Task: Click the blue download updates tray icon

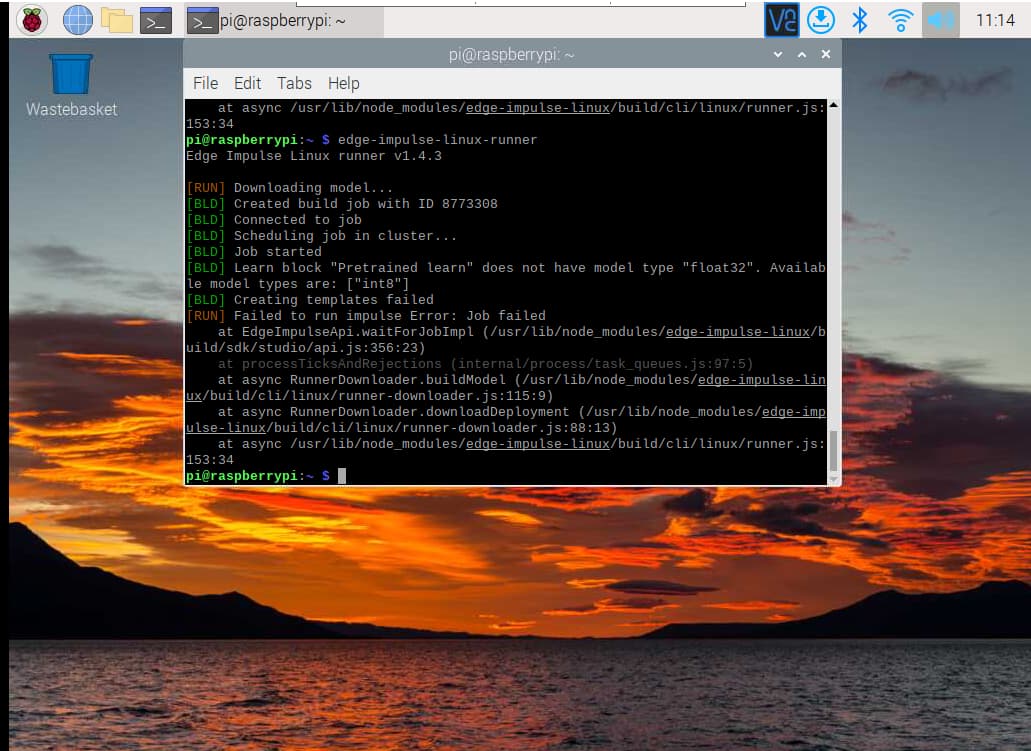Action: pos(820,19)
